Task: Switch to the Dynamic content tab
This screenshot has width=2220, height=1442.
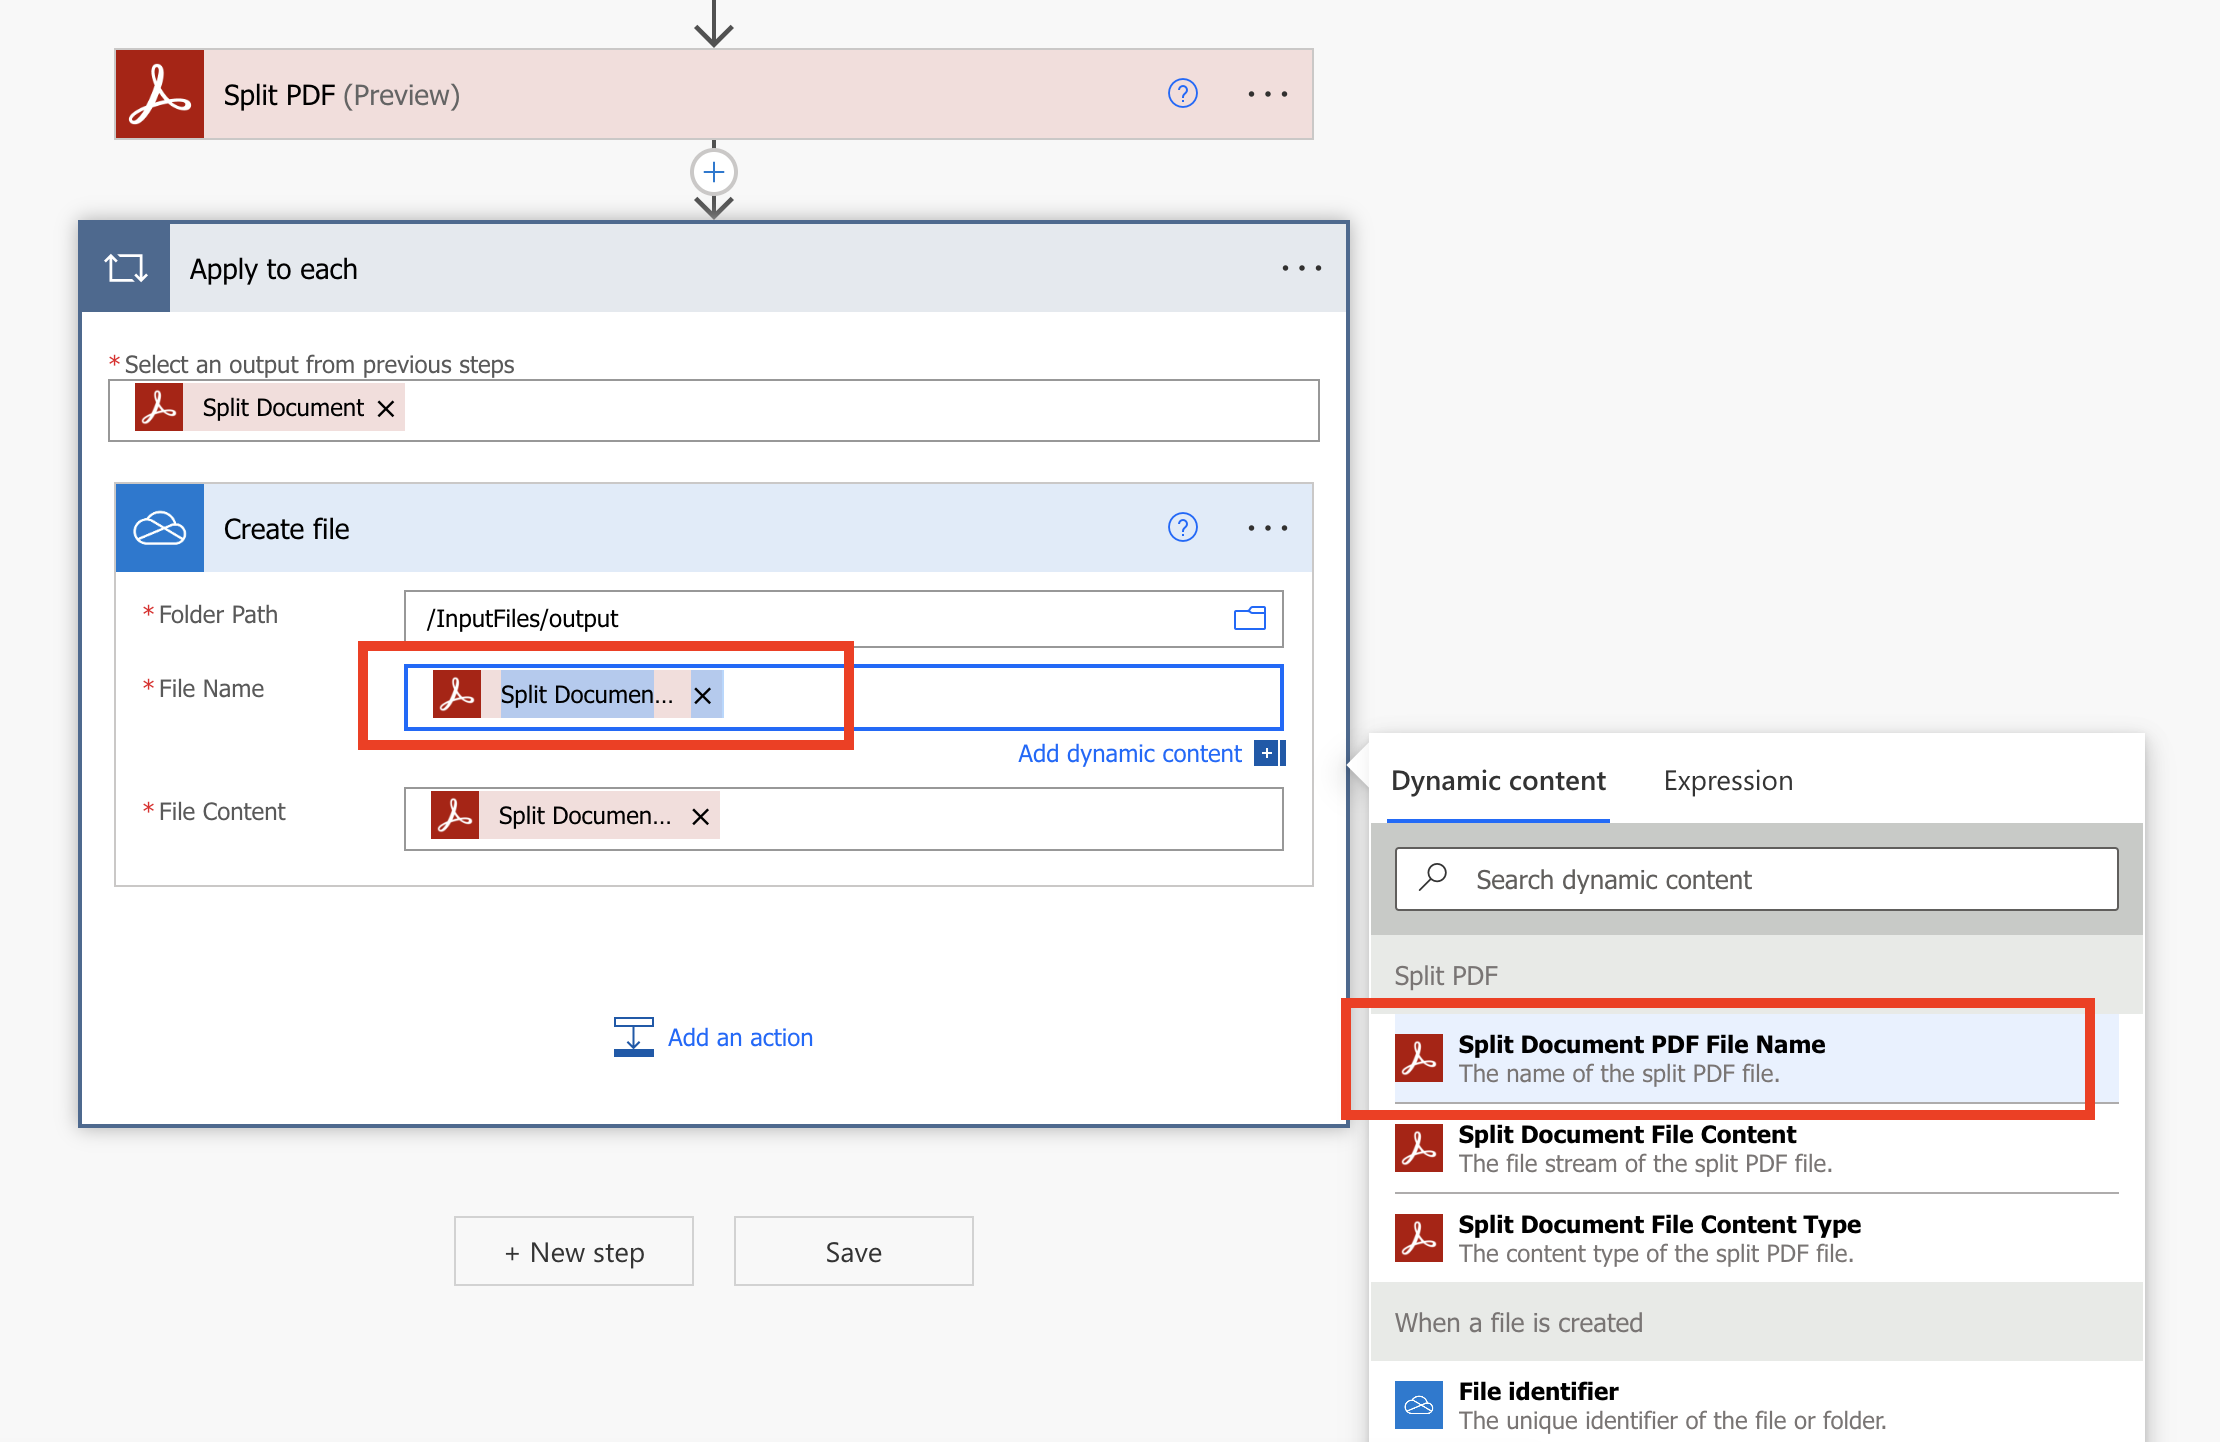Action: [1497, 781]
